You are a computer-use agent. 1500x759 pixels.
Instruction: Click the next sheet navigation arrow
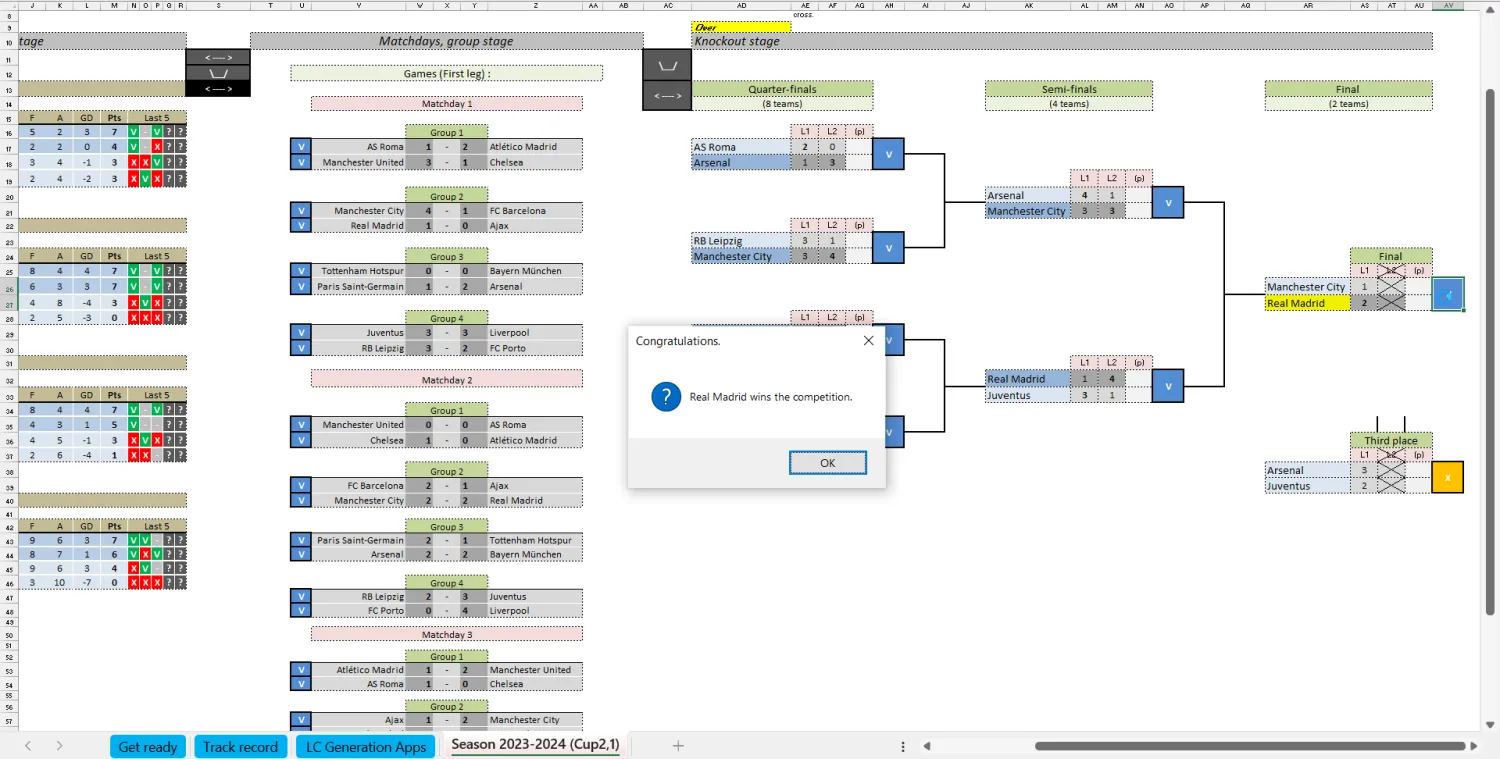60,746
